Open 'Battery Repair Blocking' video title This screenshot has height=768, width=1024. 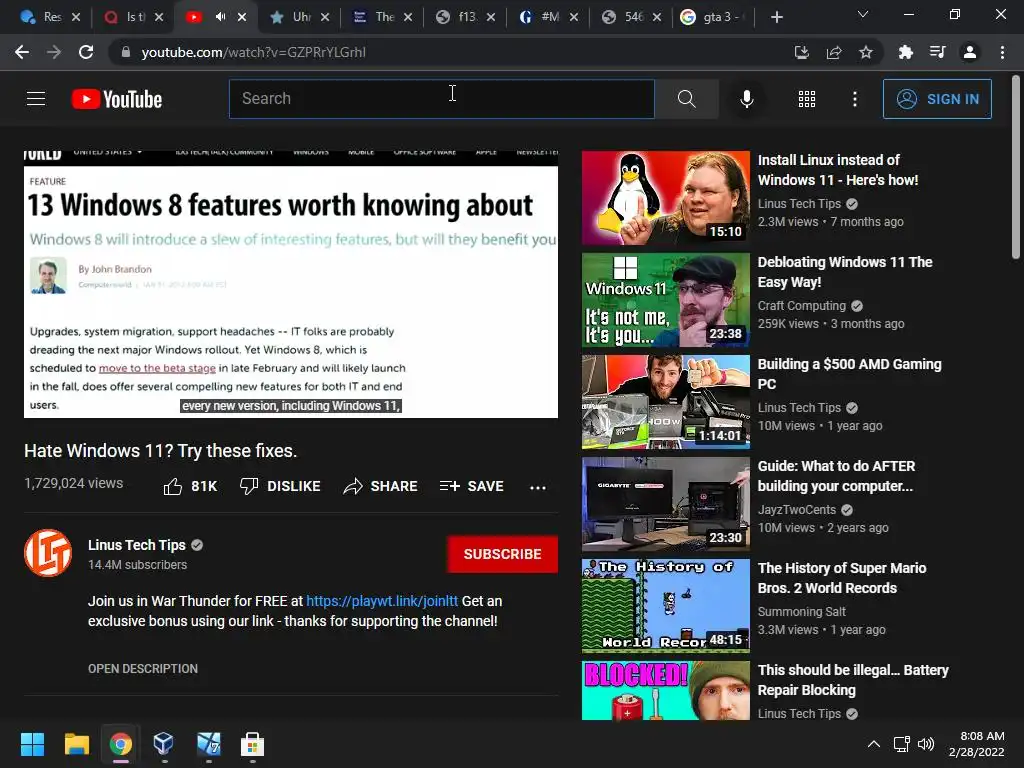pyautogui.click(x=853, y=680)
